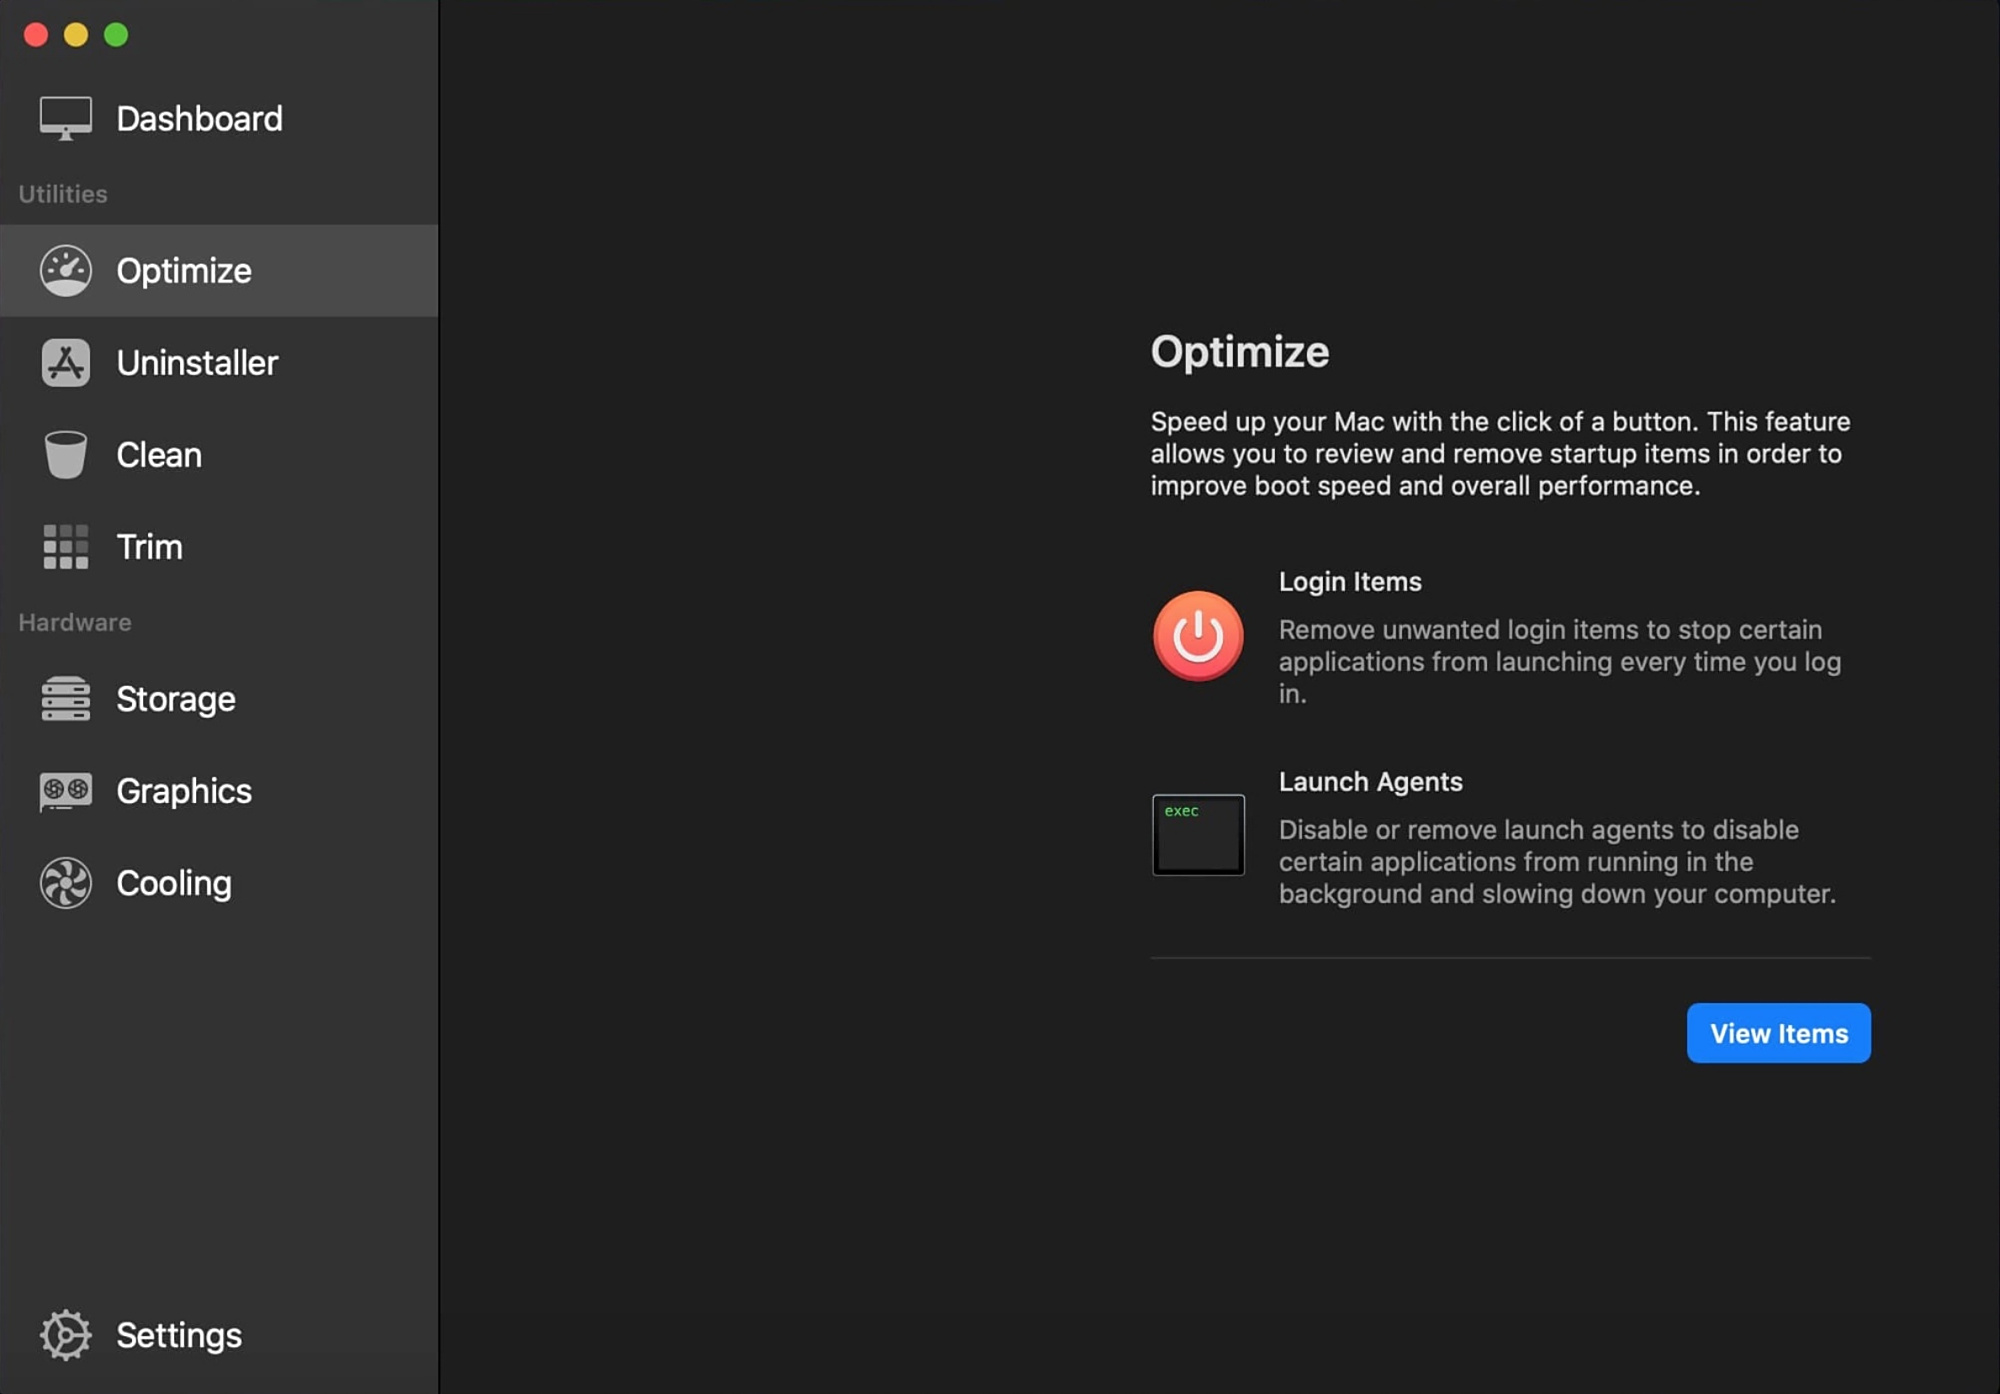Viewport: 2000px width, 1394px height.
Task: Click the Optimize page title
Action: point(1240,352)
